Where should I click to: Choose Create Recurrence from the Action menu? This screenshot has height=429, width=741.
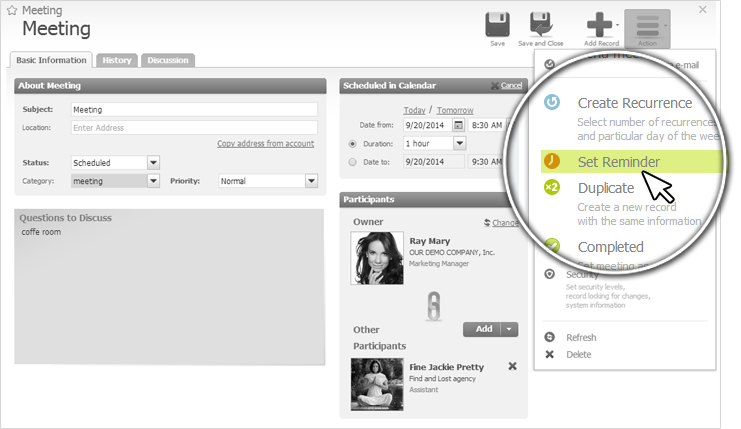coord(635,103)
